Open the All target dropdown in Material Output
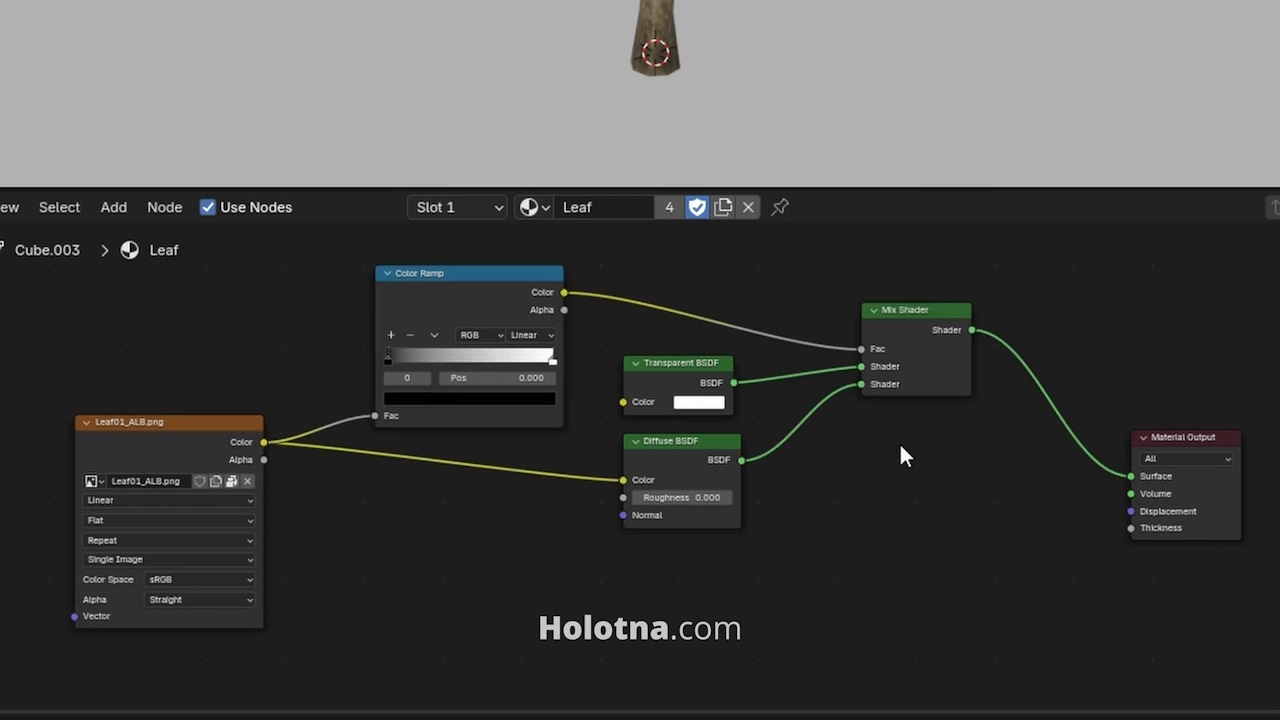 (1186, 458)
